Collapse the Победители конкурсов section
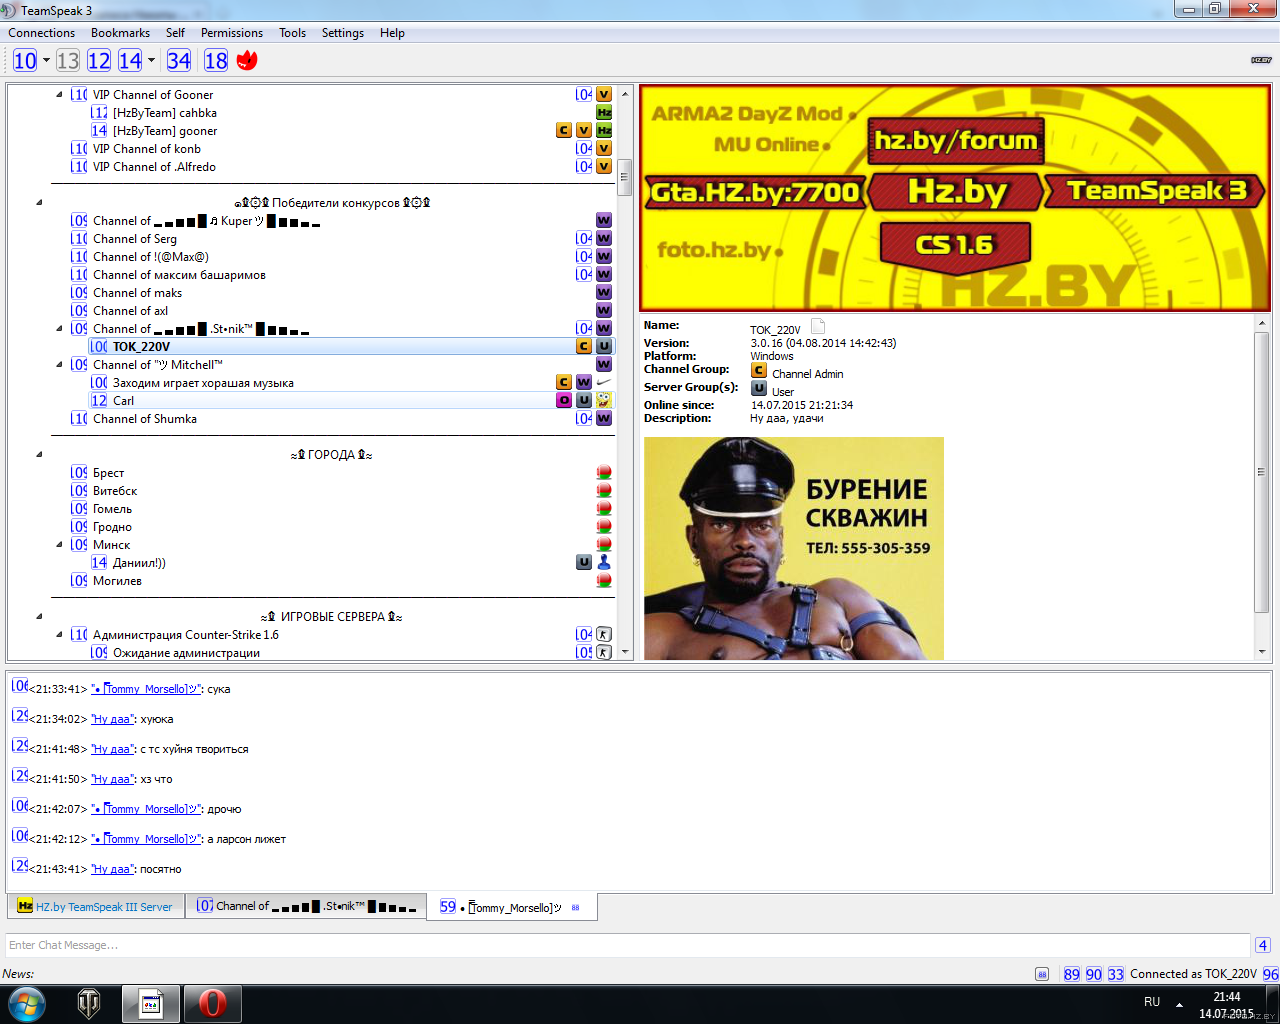Image resolution: width=1280 pixels, height=1024 pixels. click(40, 203)
